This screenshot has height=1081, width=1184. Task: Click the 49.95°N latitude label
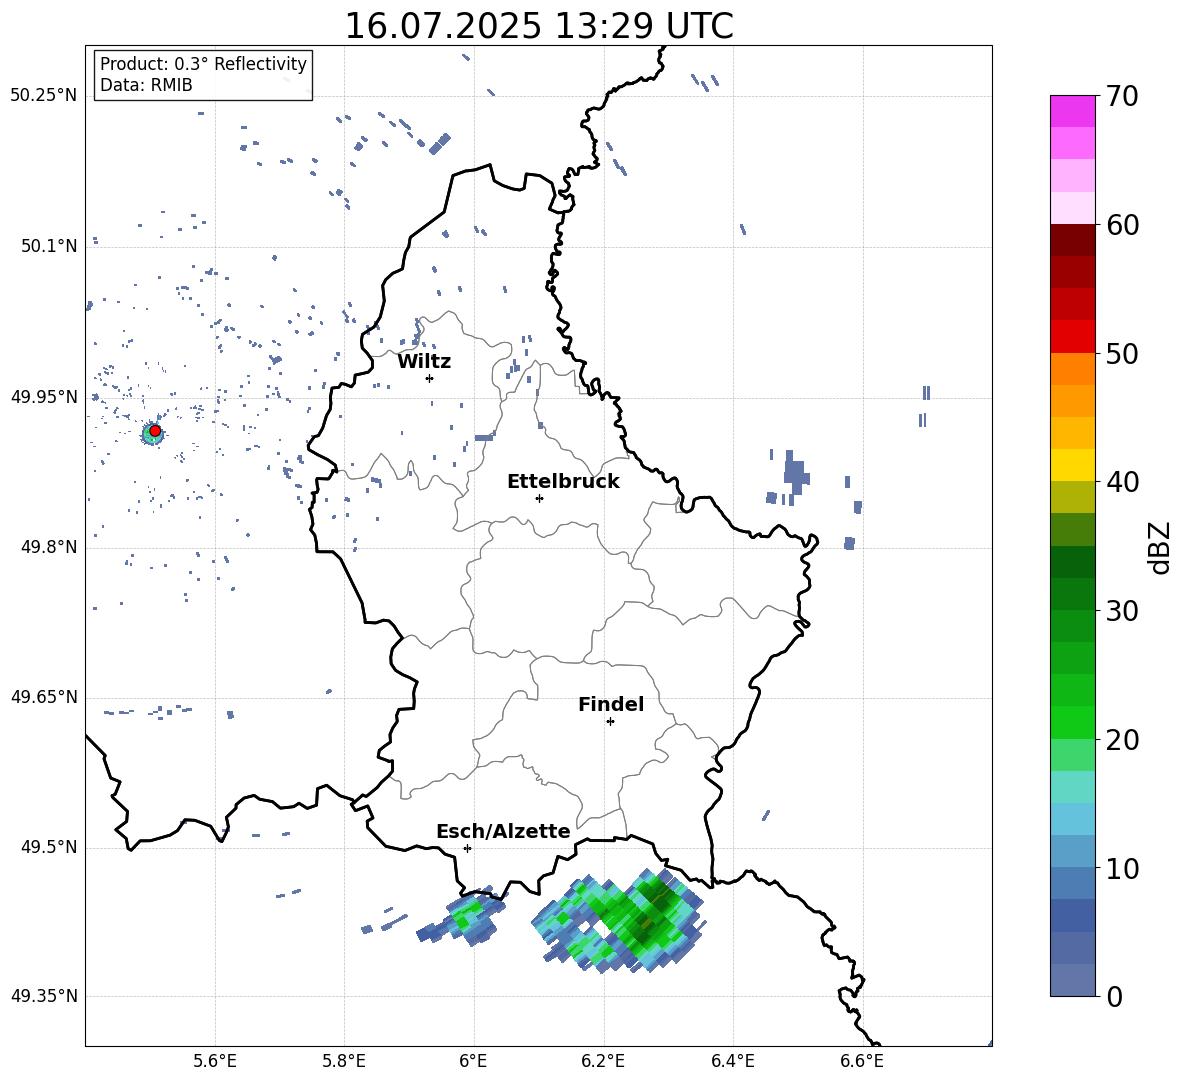point(44,397)
